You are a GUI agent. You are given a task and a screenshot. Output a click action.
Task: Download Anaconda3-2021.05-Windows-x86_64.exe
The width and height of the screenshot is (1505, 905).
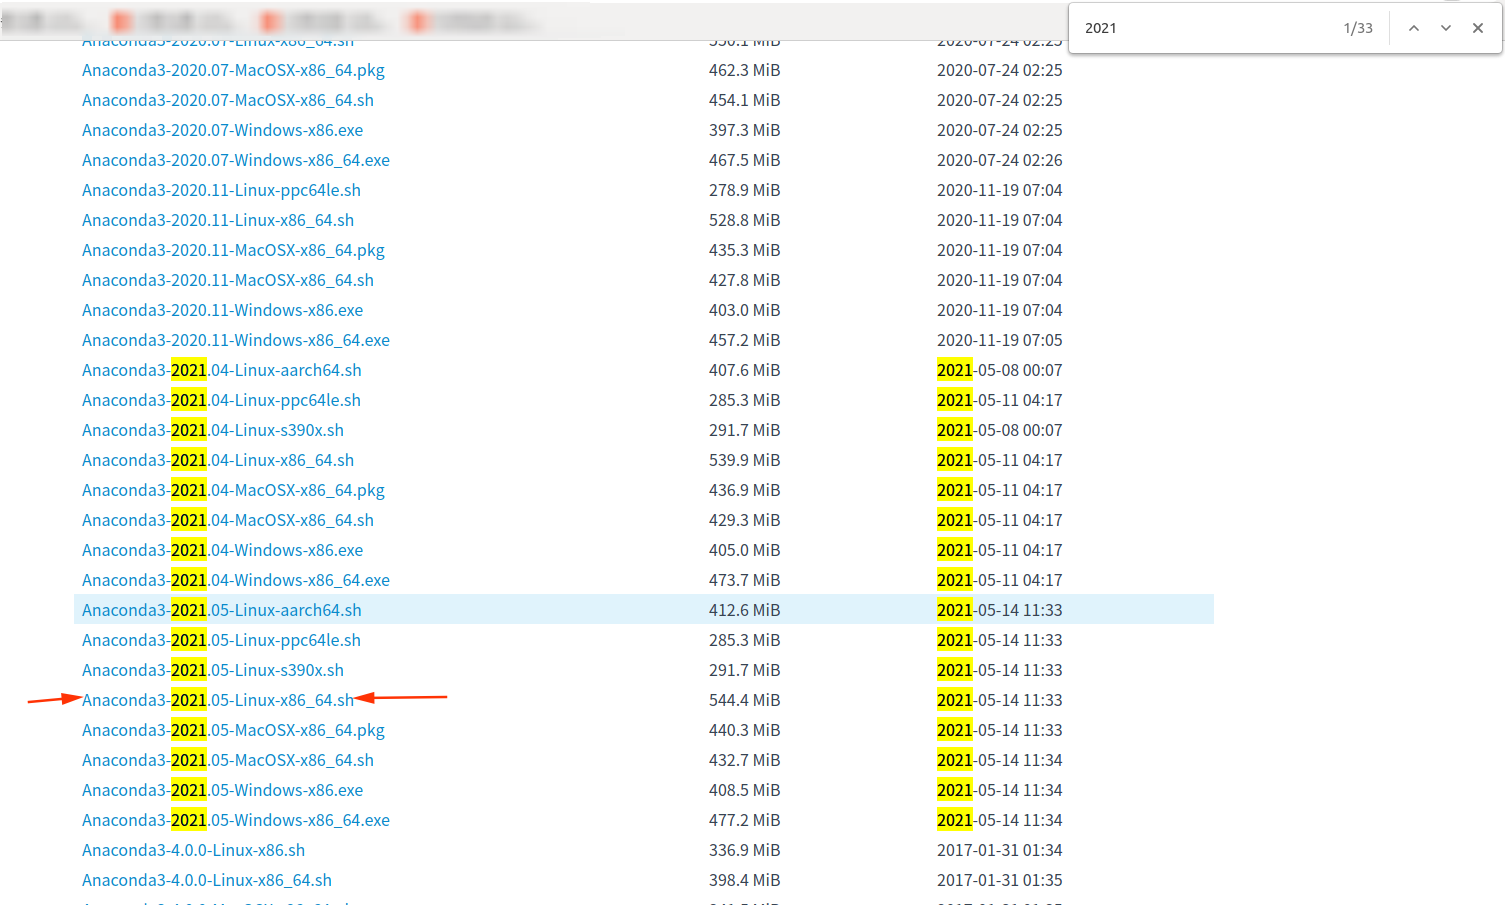pos(236,820)
